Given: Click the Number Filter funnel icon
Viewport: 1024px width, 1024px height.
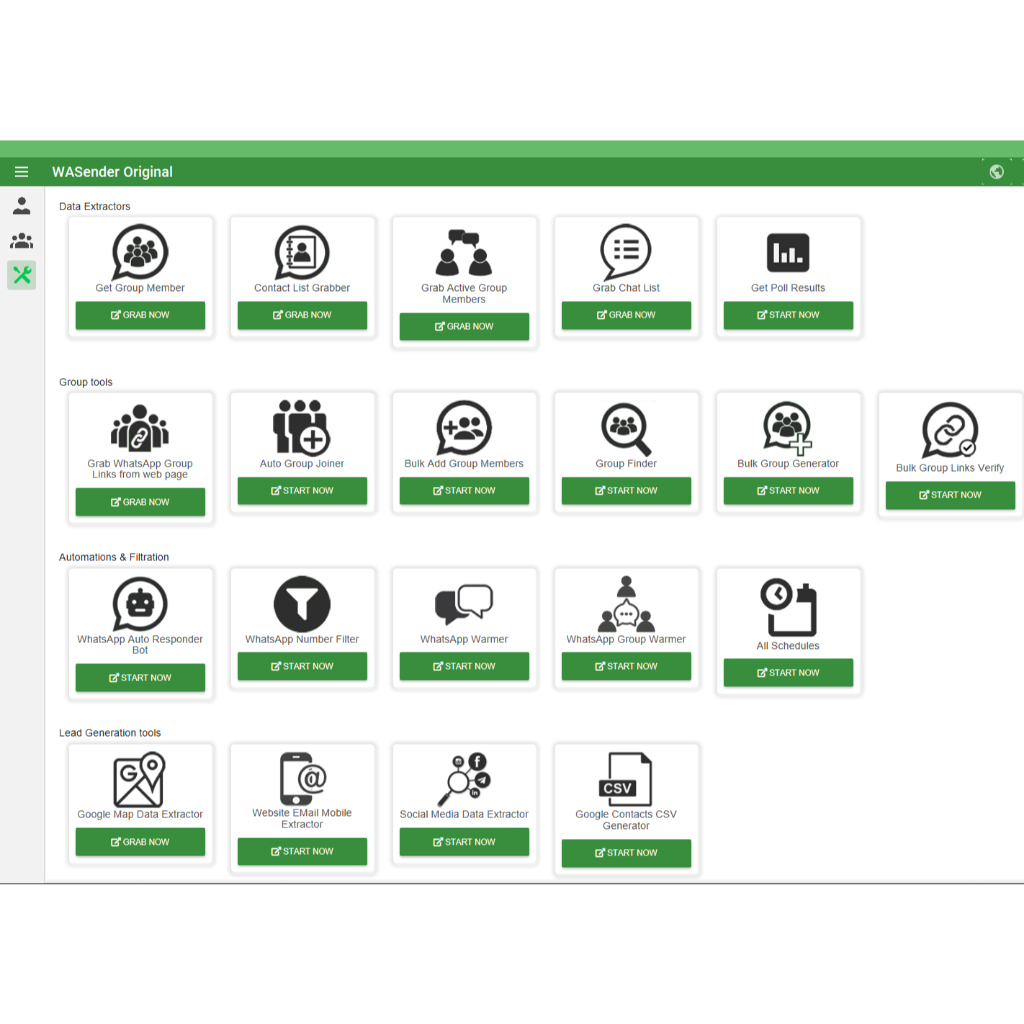Looking at the screenshot, I should click(x=302, y=604).
